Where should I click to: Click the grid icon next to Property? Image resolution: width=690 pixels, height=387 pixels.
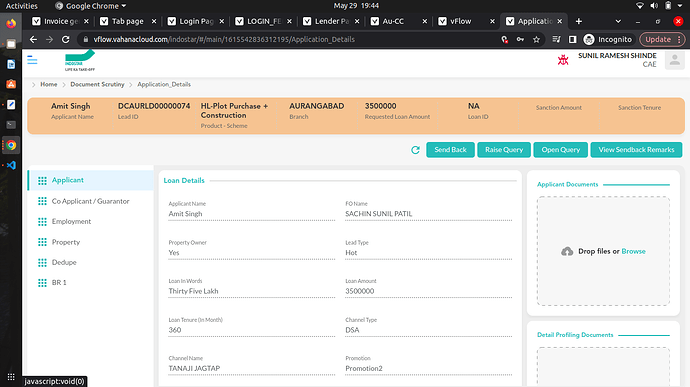42,242
